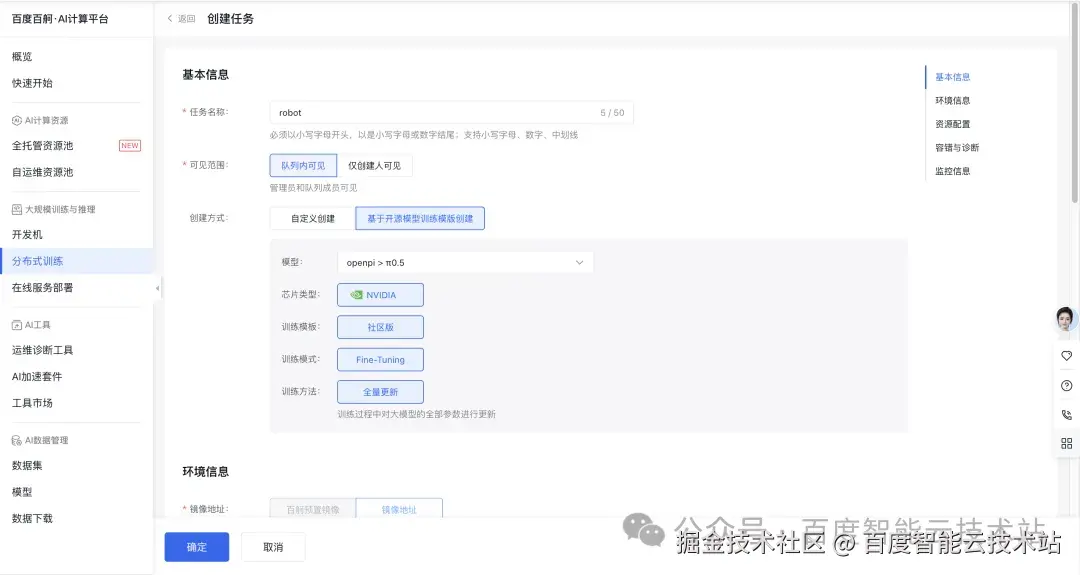This screenshot has width=1080, height=575.
Task: Click the NEW badge beside 全托管资源池
Action: pos(129,145)
